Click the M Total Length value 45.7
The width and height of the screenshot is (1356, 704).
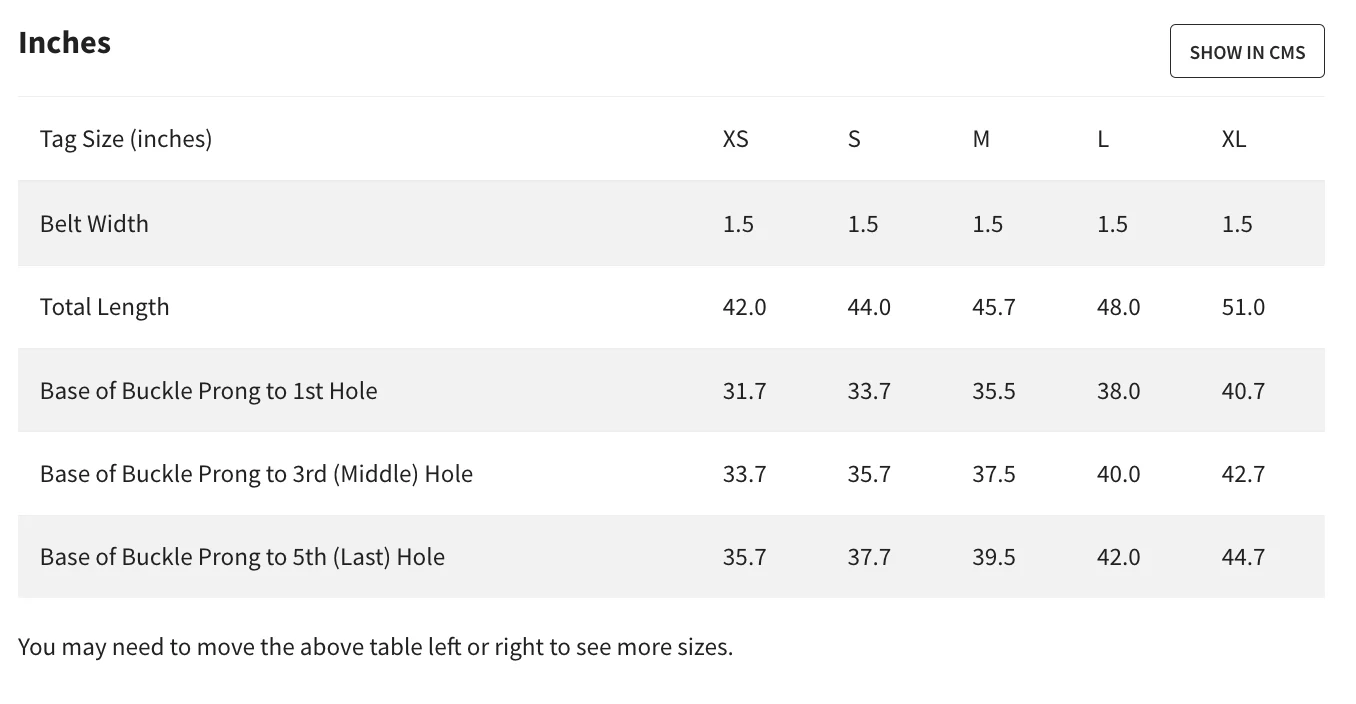[x=993, y=307]
